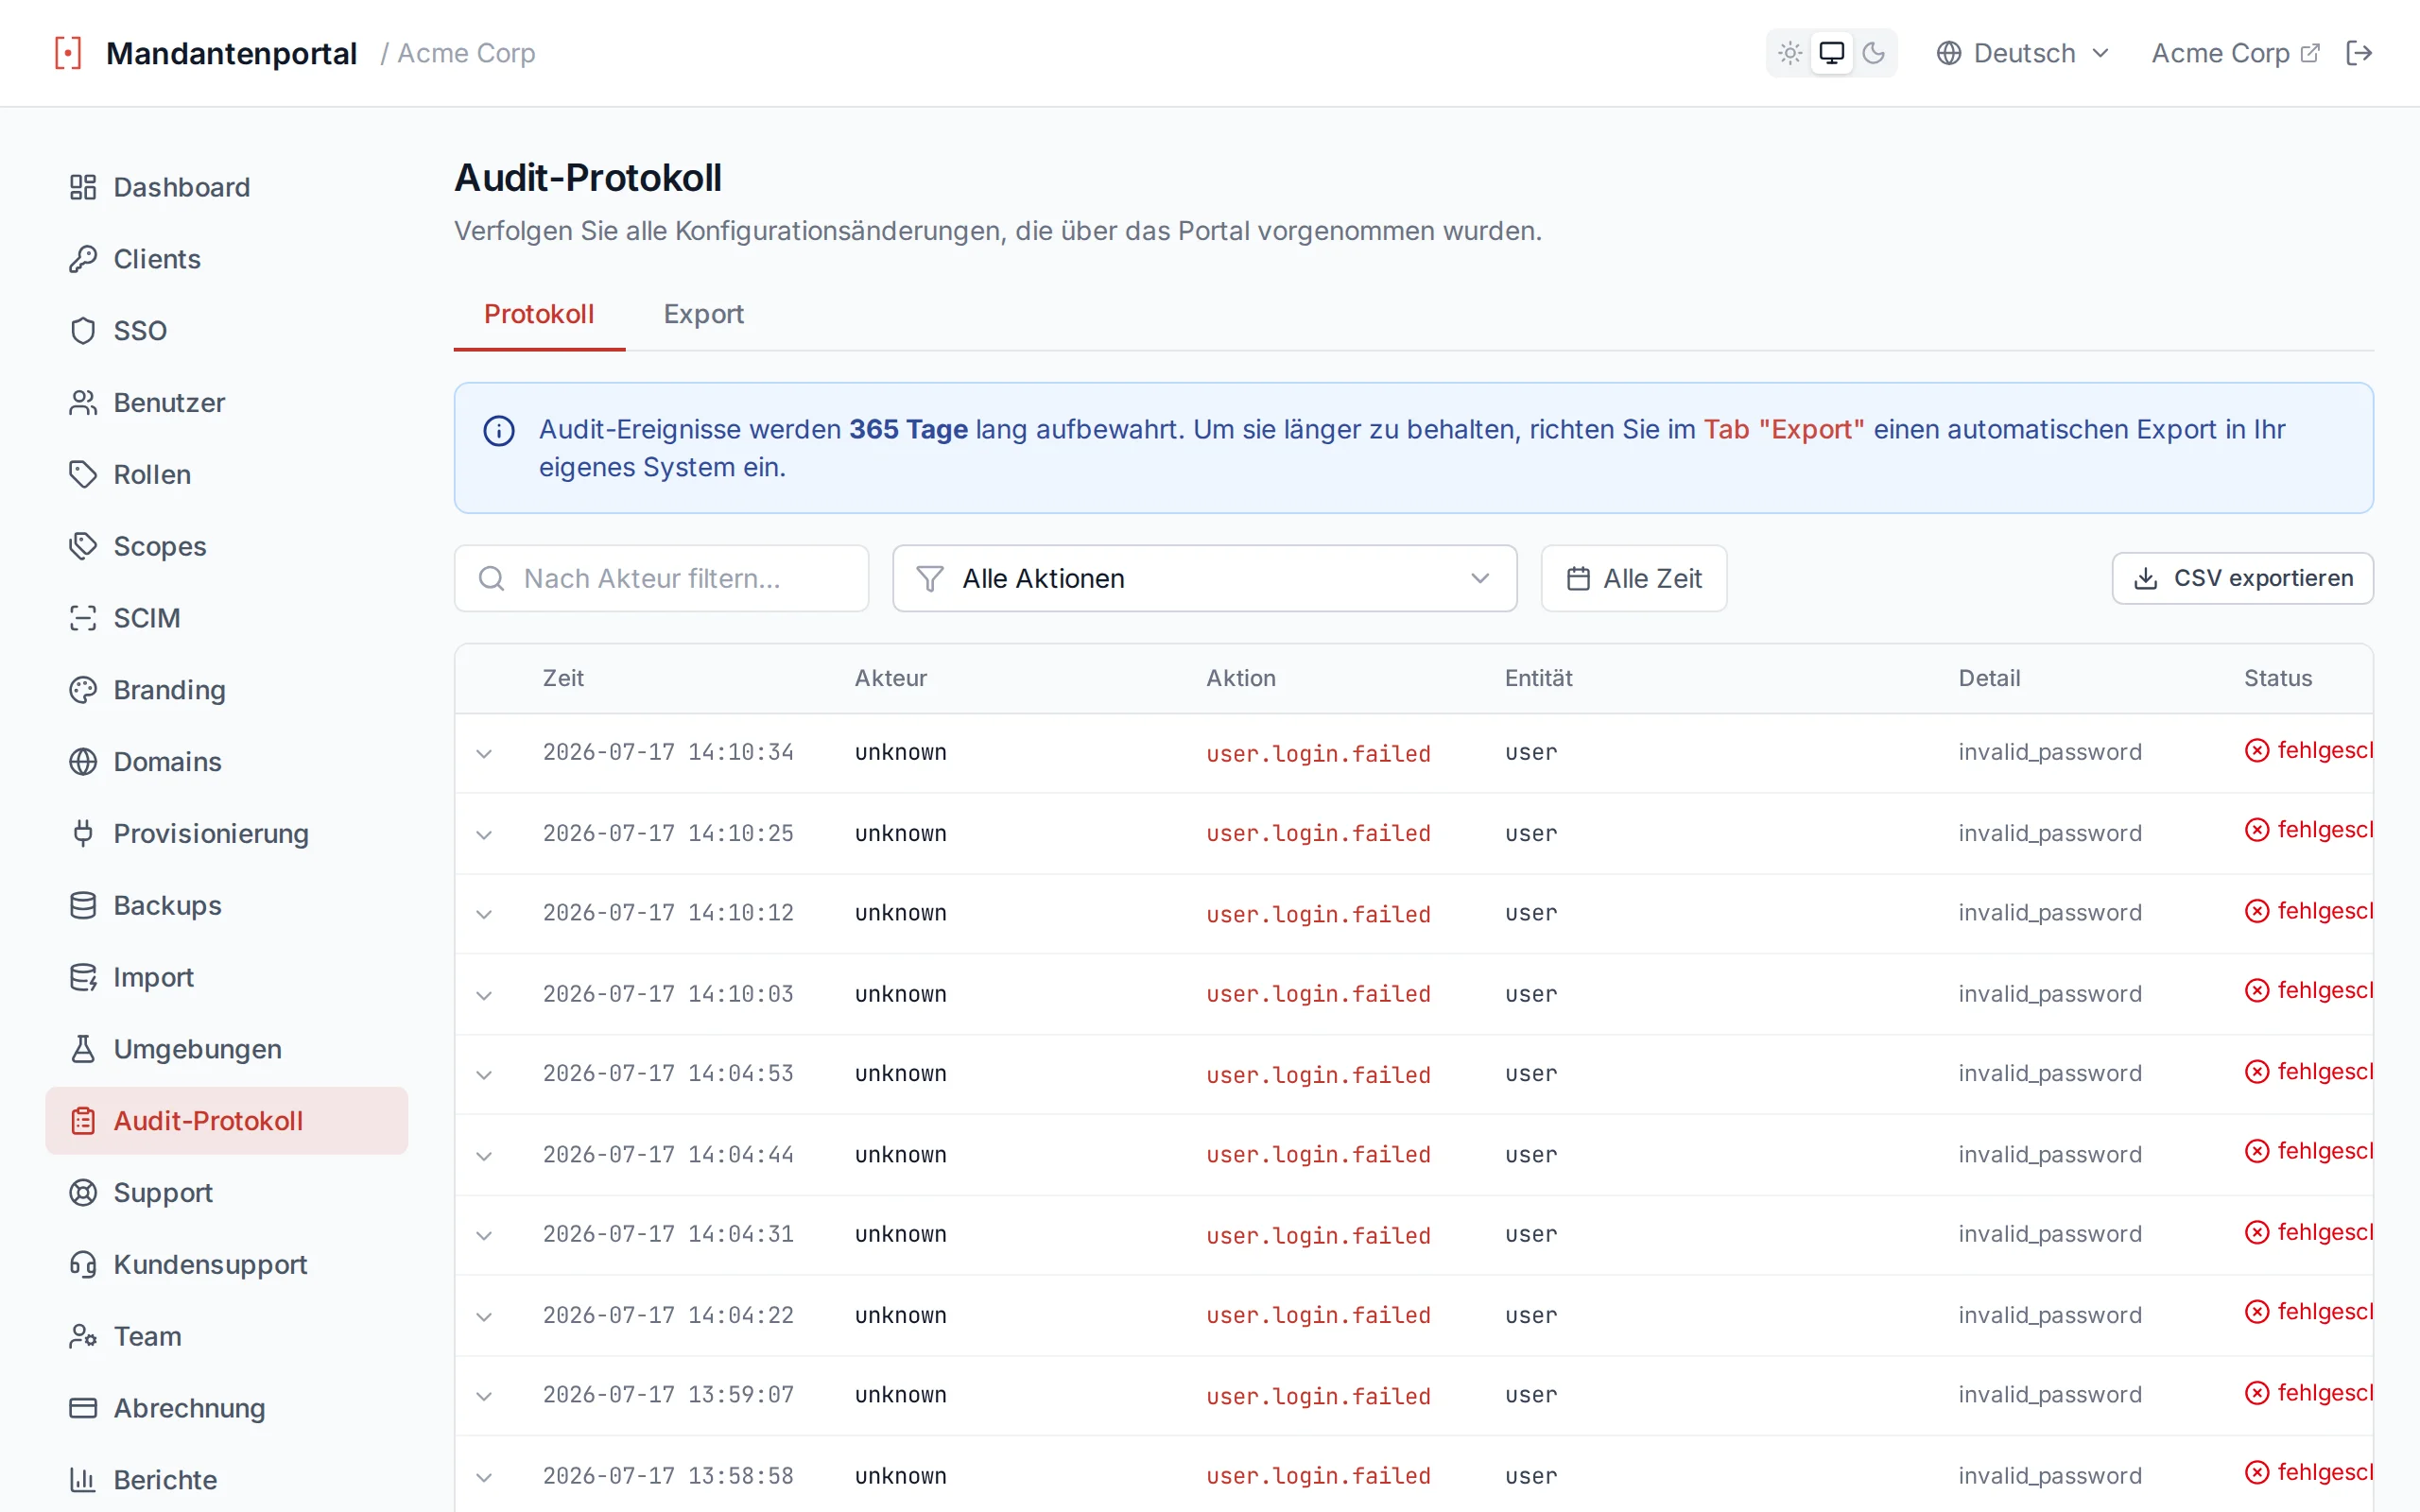
Task: Expand row at 14:10:03
Action: [x=484, y=995]
